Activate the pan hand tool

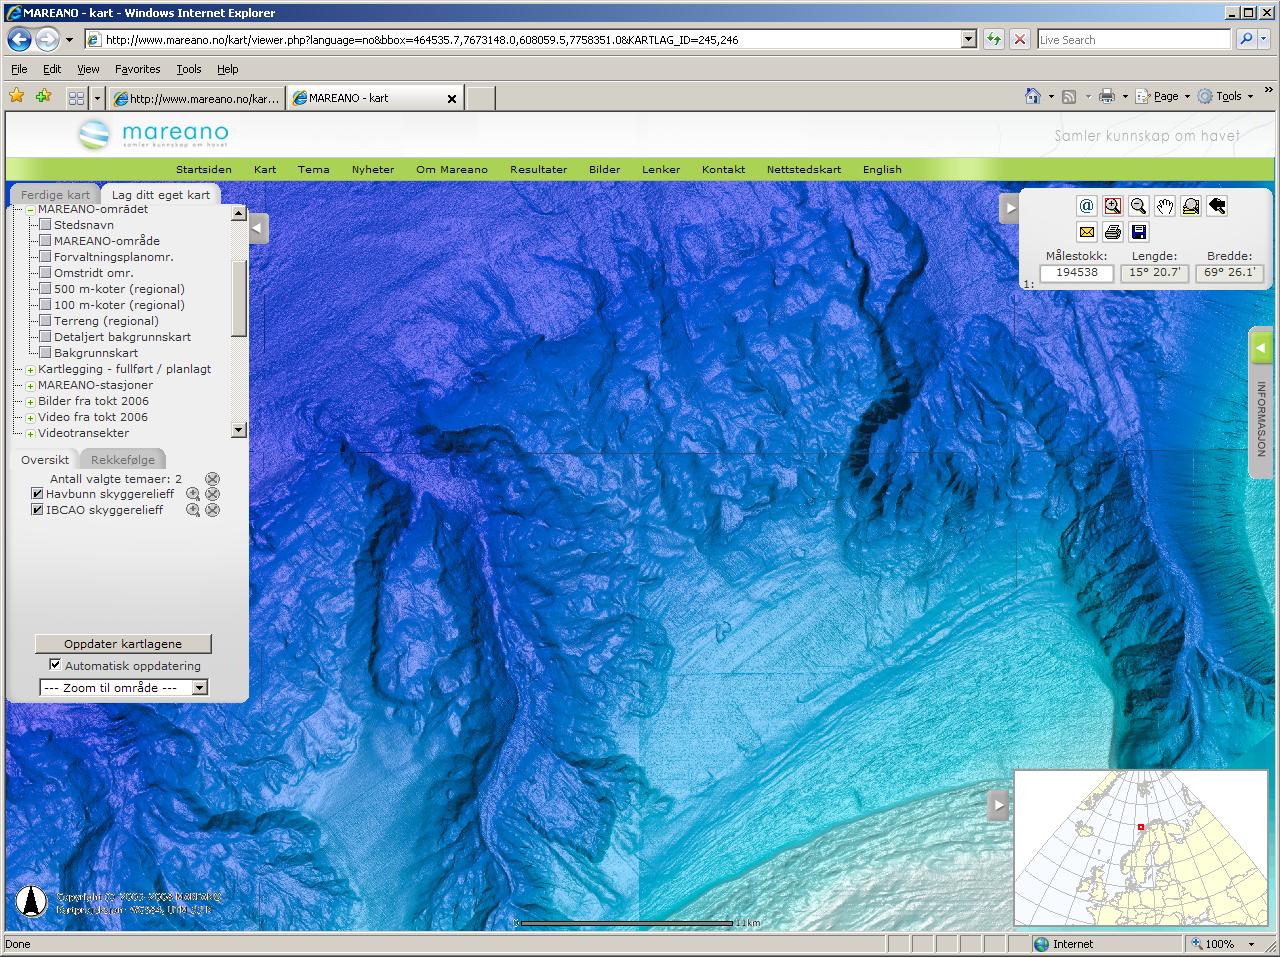pyautogui.click(x=1164, y=206)
